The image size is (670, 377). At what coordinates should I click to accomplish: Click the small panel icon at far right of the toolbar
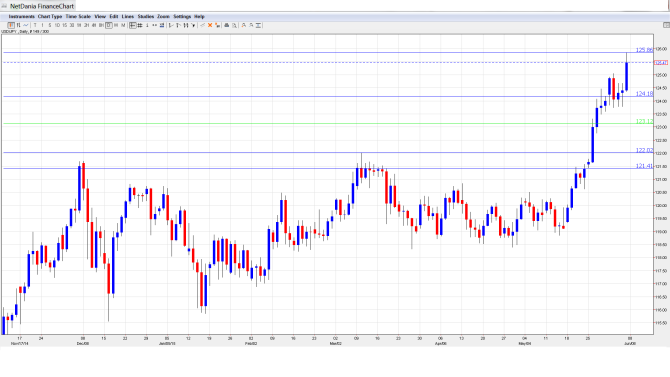tap(666, 25)
